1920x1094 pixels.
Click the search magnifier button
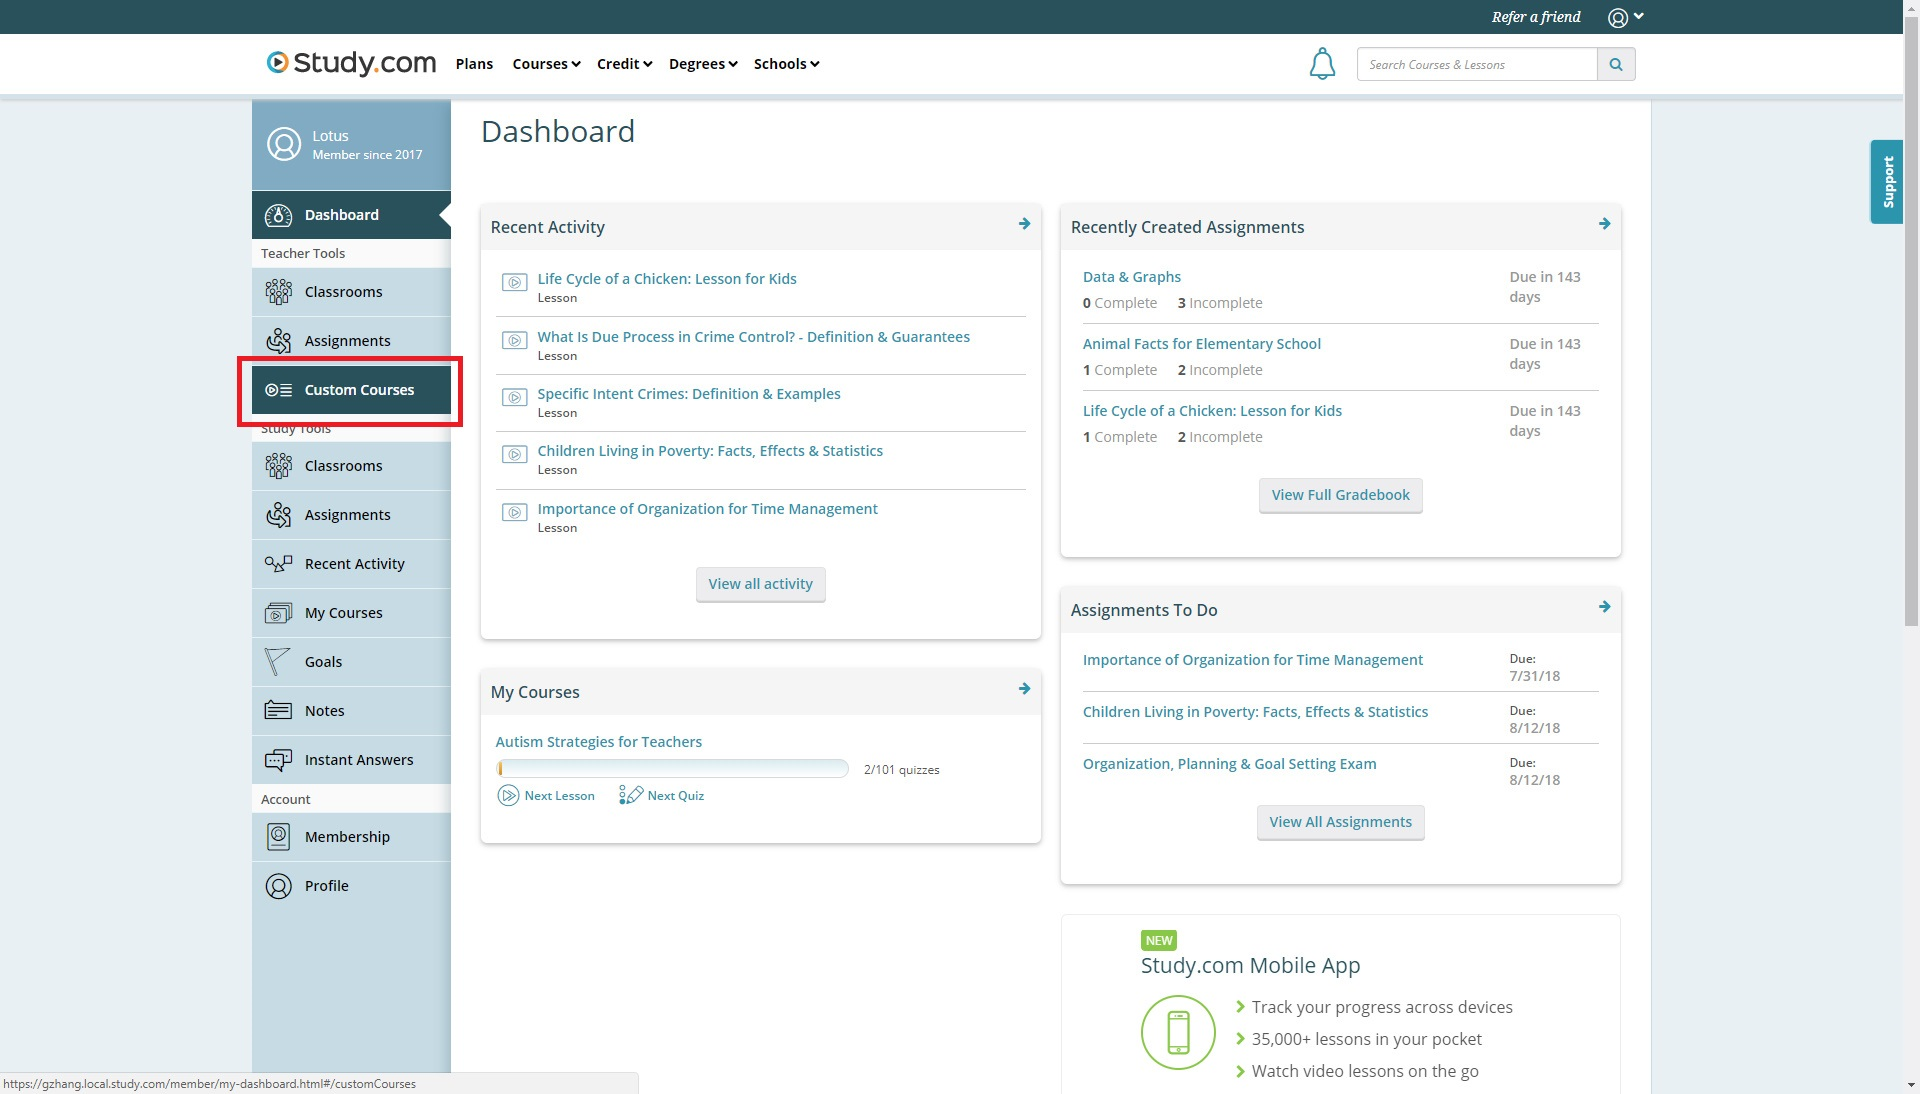[x=1616, y=64]
